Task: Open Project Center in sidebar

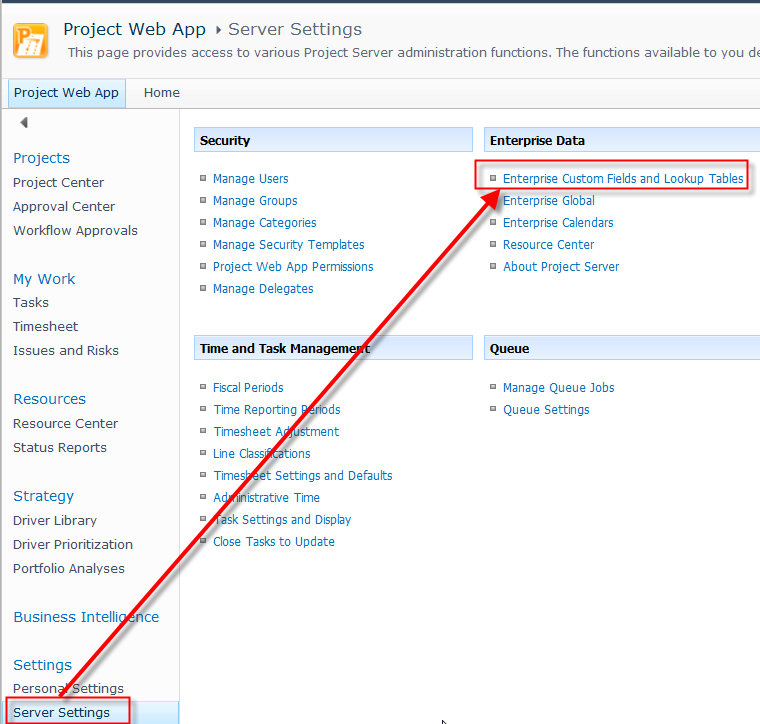Action: [58, 183]
